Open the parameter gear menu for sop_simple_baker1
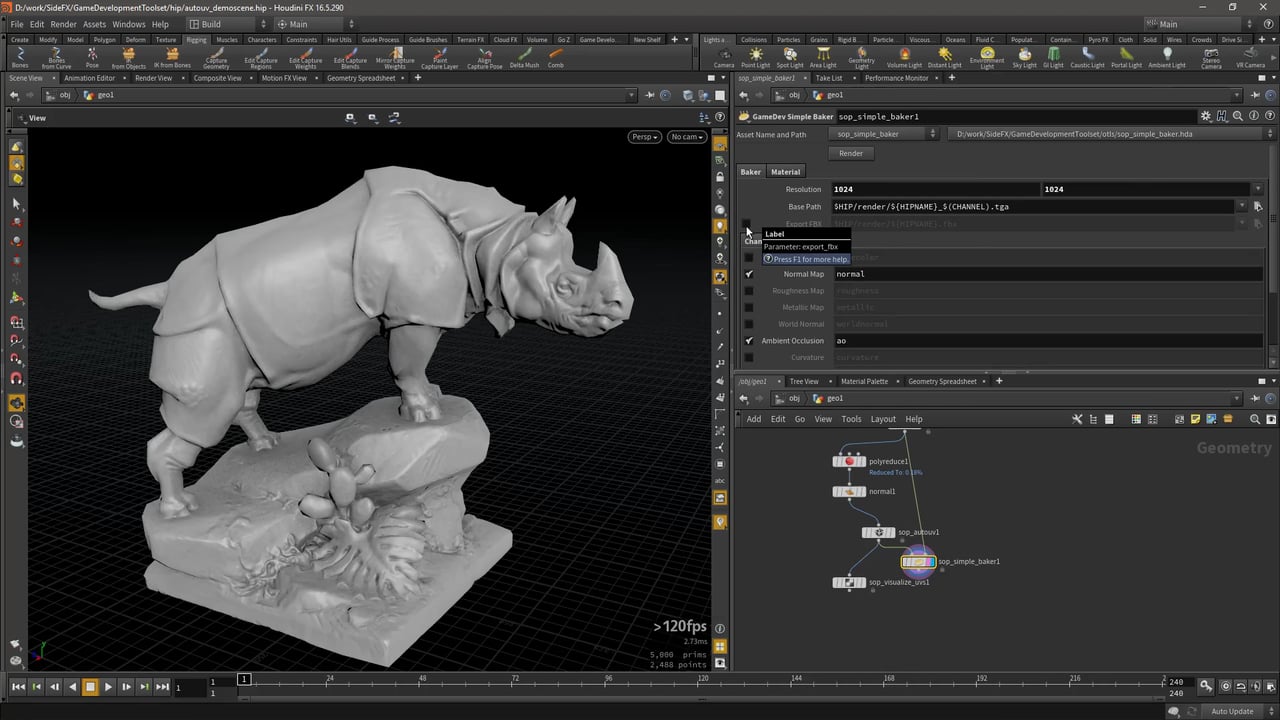This screenshot has height=720, width=1280. coord(1206,117)
